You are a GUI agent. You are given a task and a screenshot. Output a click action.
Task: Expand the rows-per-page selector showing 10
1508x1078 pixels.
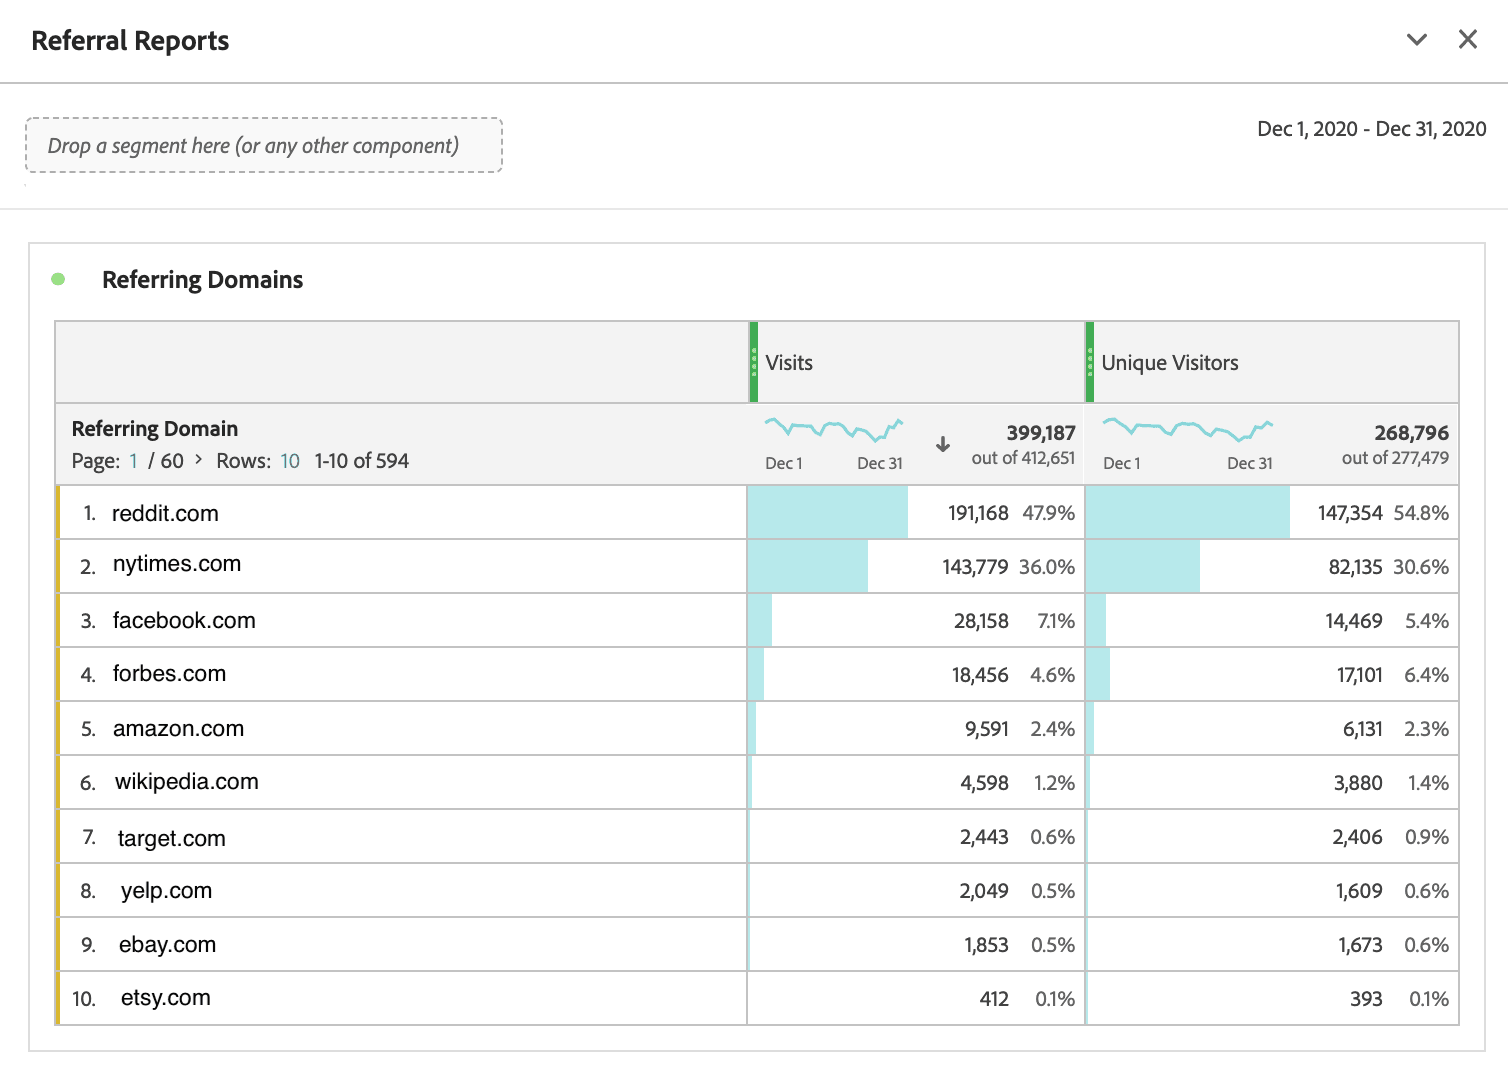point(290,461)
